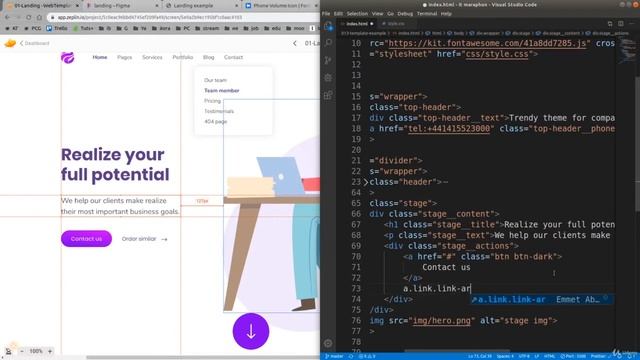
Task: Click the Spaces: 4 indentation setting
Action: coord(505,356)
